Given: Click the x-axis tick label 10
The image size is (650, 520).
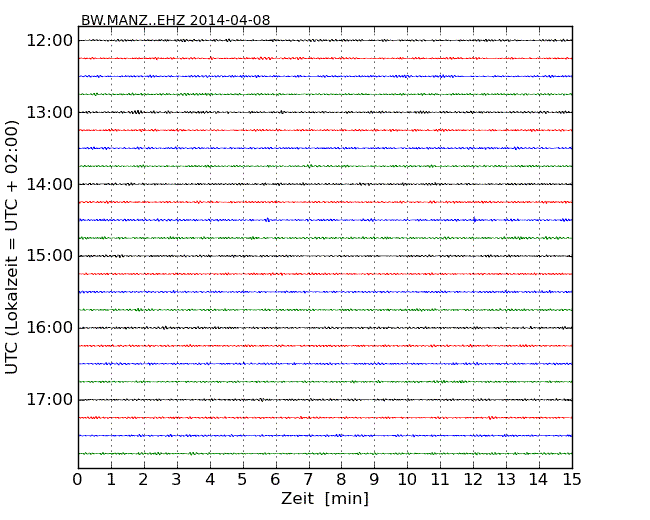Looking at the screenshot, I should [407, 480].
